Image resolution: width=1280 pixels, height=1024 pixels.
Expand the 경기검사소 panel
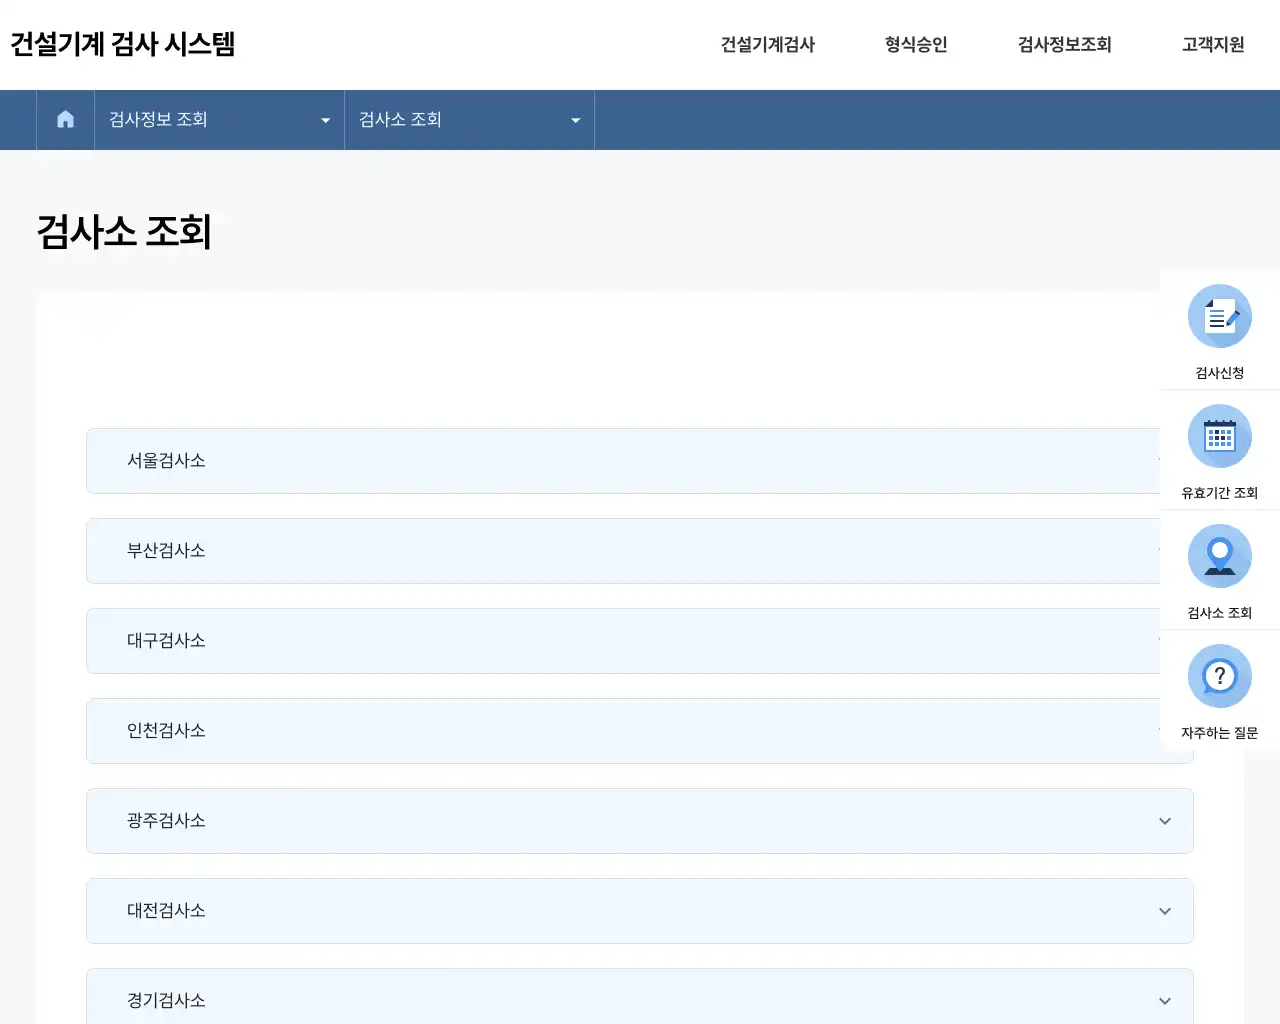point(1164,1001)
